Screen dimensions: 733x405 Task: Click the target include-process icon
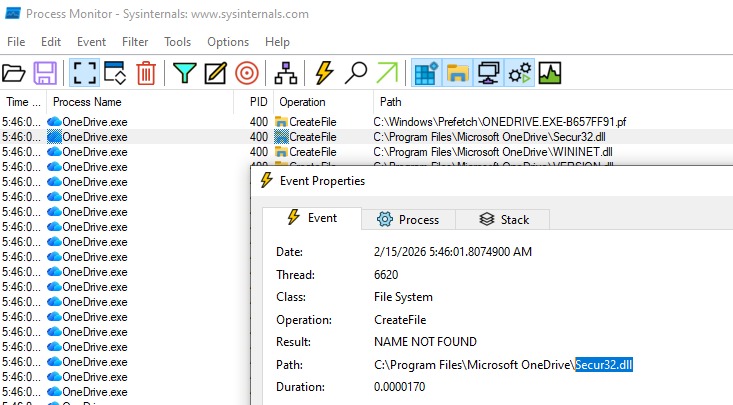pos(246,72)
